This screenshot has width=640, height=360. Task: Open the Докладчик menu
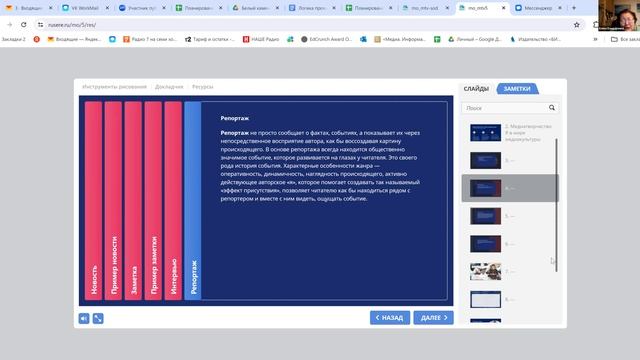[x=169, y=87]
